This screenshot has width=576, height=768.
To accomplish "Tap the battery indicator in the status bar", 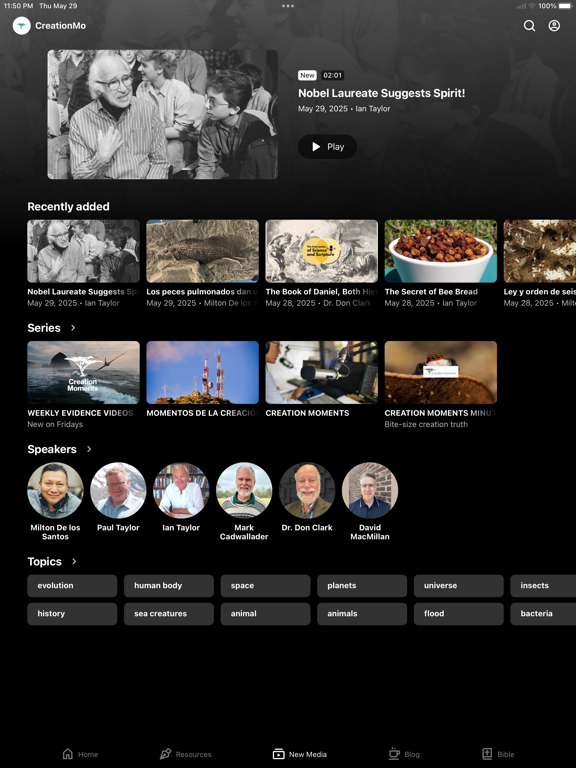I will pyautogui.click(x=564, y=6).
